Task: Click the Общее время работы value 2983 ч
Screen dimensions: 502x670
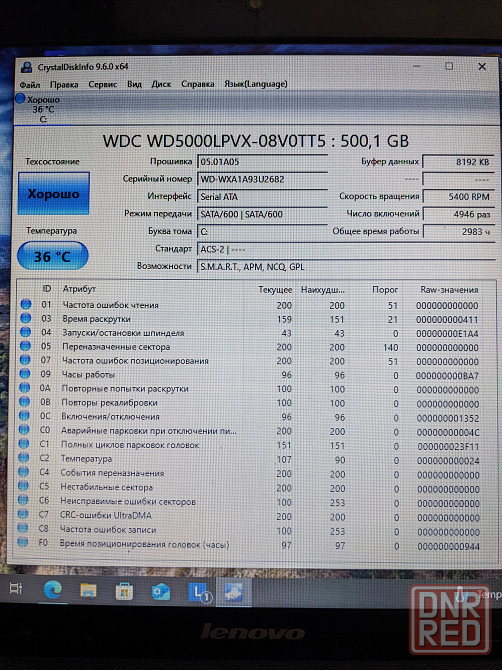Action: 458,232
